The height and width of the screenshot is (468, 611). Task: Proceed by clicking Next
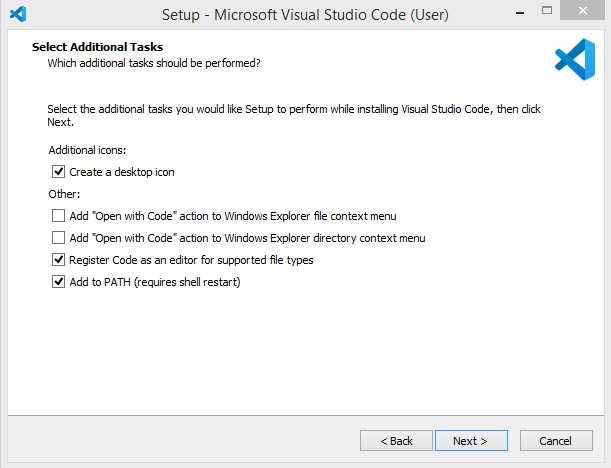tap(470, 441)
